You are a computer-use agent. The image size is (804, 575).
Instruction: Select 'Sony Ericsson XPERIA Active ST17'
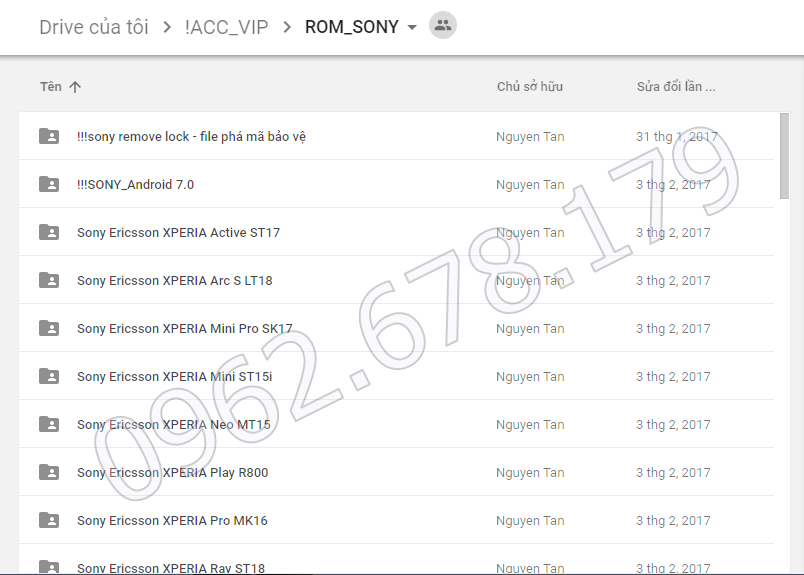[x=178, y=233]
